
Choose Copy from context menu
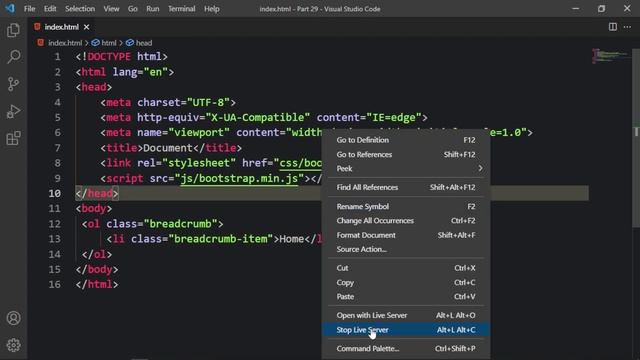coord(406,282)
